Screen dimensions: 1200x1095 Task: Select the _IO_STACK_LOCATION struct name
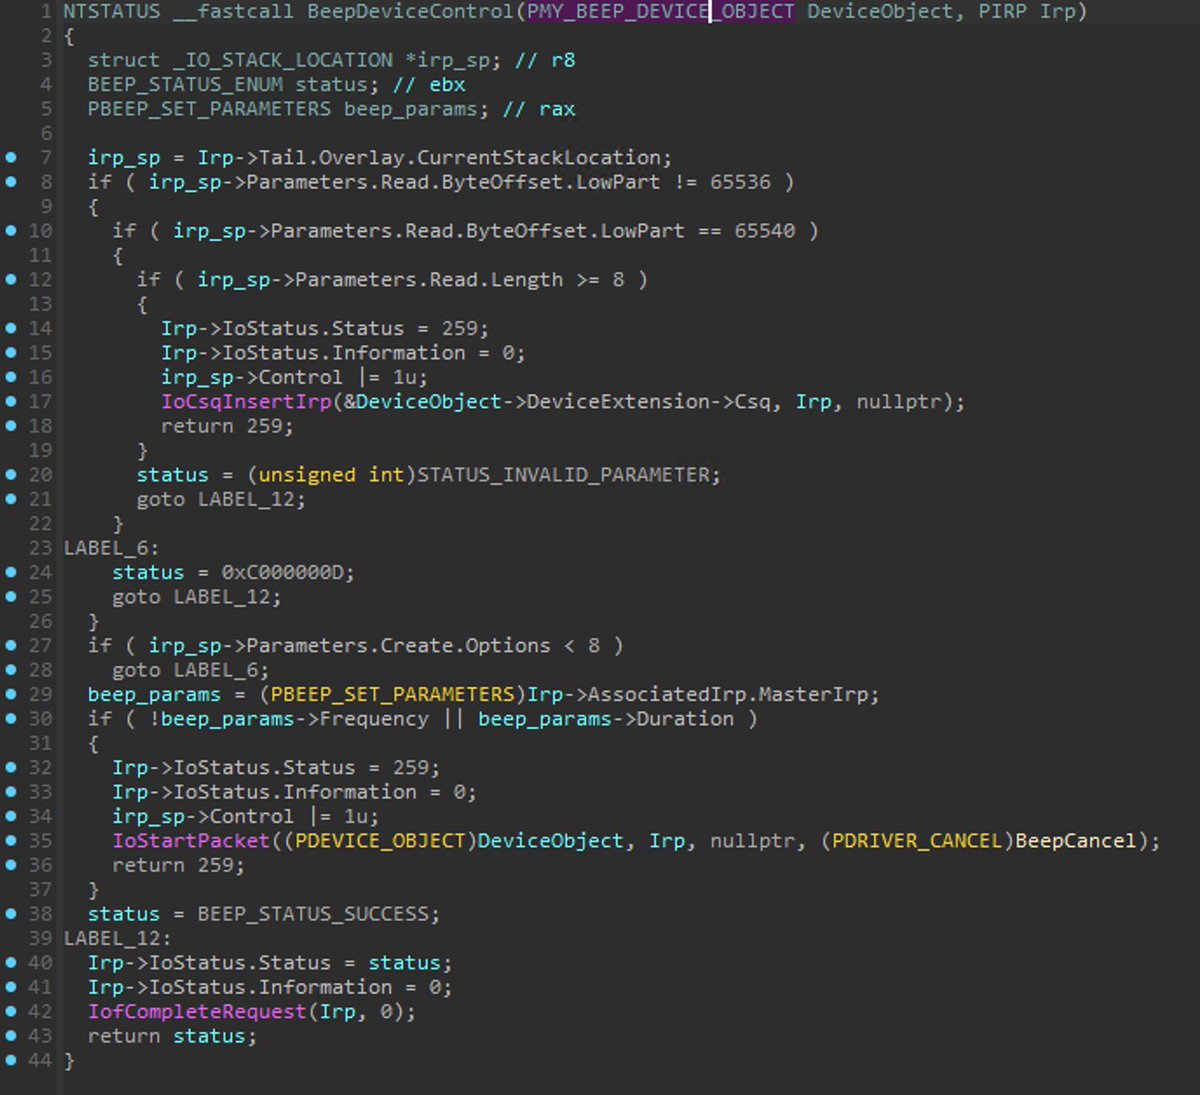283,60
